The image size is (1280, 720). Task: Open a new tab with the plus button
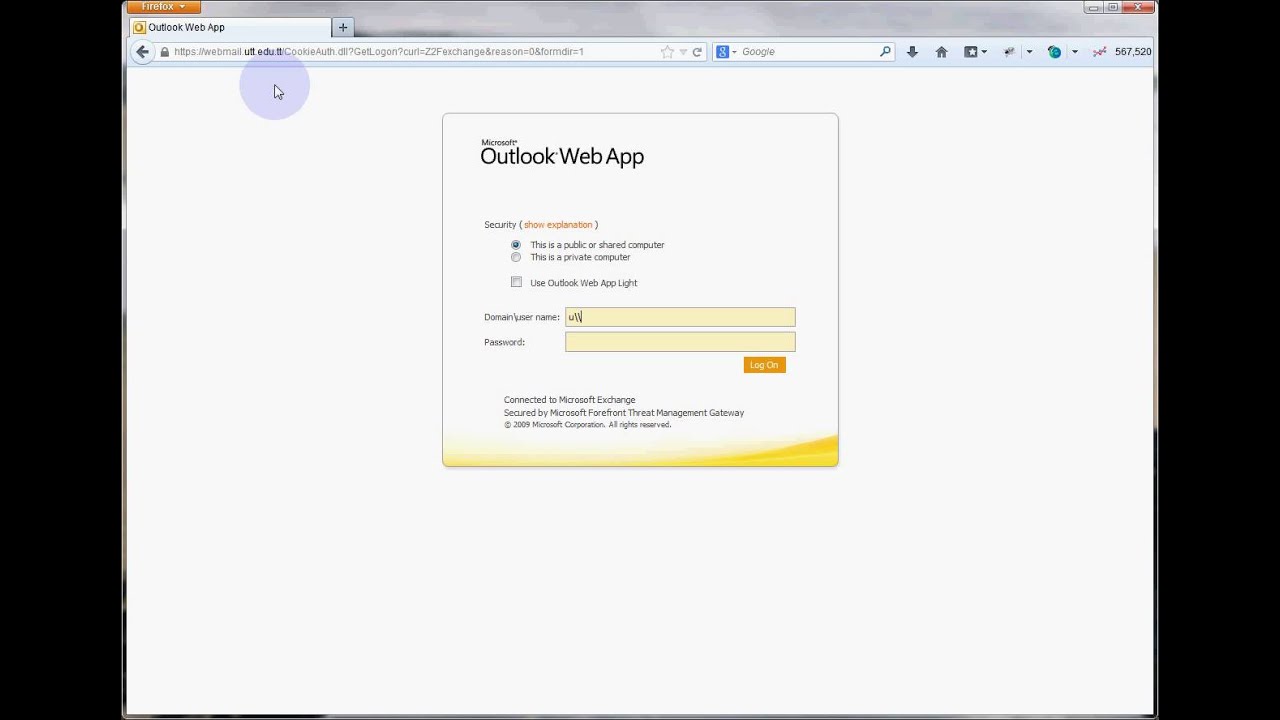tap(343, 28)
